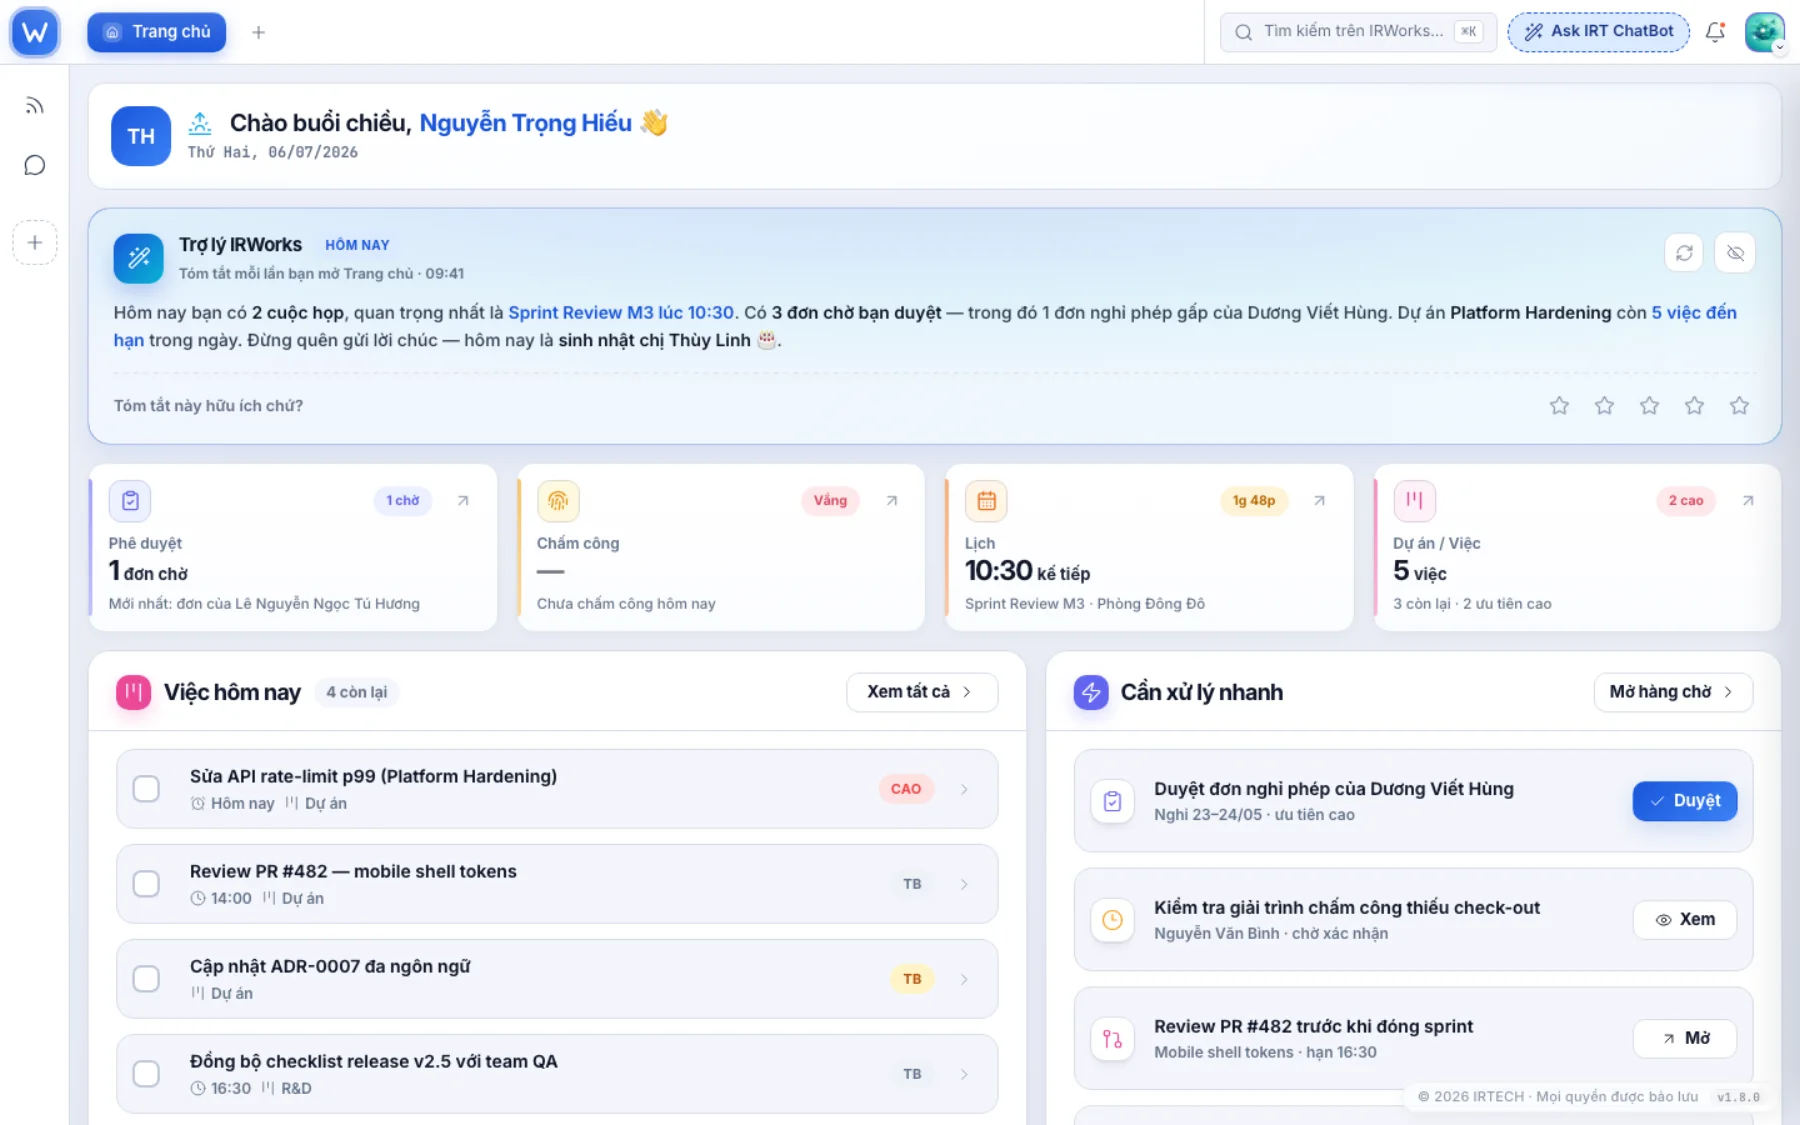
Task: Click the Phê duyệt clipboard icon
Action: [130, 501]
